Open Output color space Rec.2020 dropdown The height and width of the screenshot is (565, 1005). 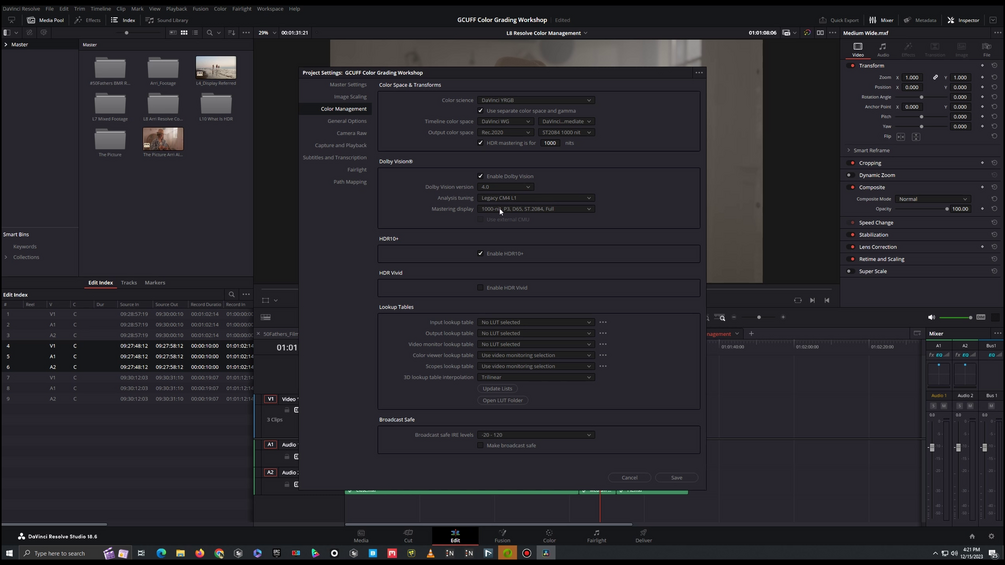pyautogui.click(x=505, y=132)
